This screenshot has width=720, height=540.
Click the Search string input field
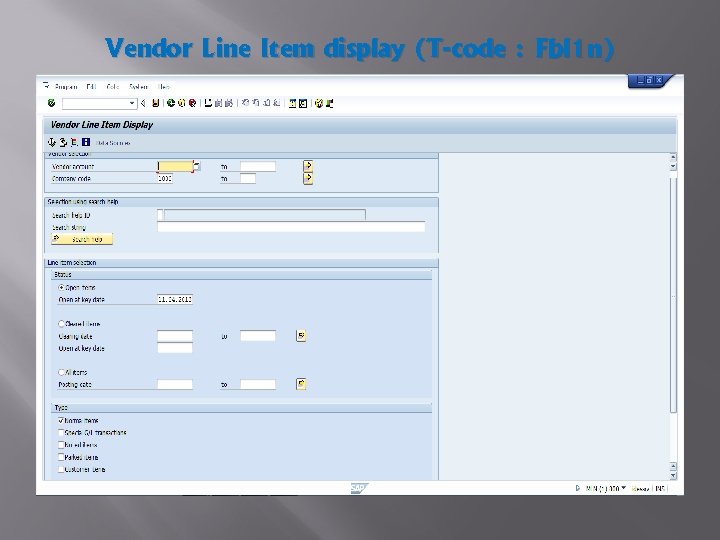point(291,227)
